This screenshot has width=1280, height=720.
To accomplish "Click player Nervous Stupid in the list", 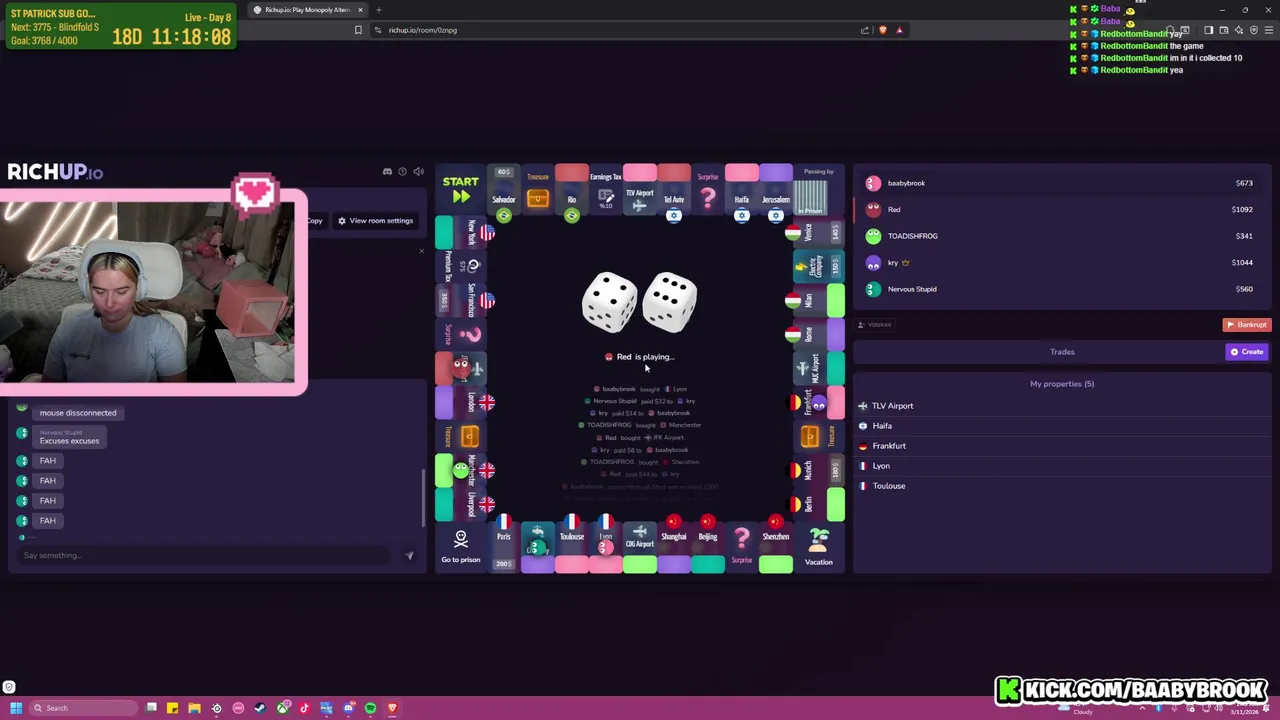I will tap(1062, 289).
